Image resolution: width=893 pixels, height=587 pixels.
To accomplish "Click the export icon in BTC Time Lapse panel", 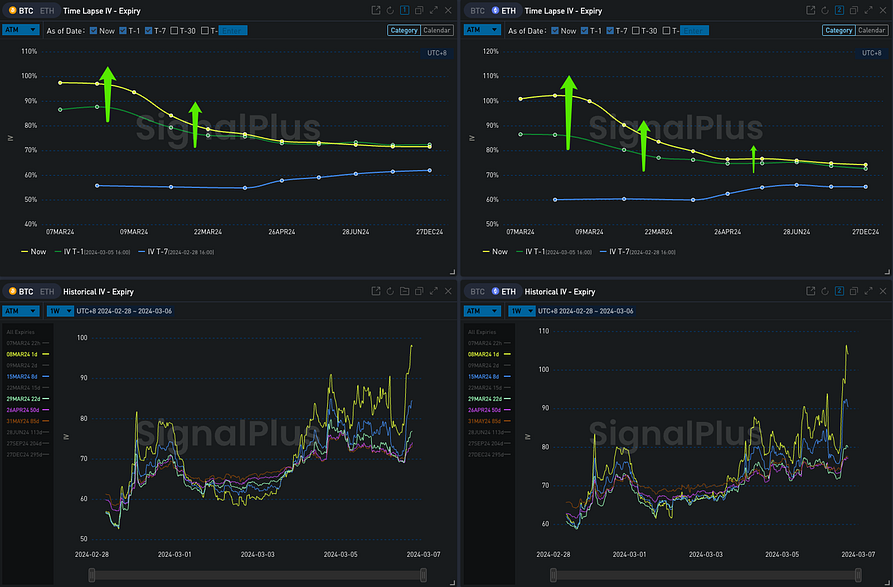I will [376, 10].
